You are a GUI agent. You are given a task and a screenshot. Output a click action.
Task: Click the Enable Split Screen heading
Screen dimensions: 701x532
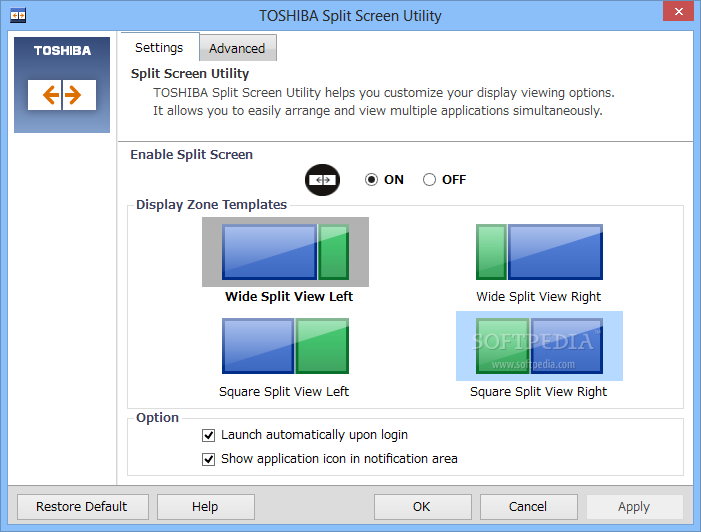tap(191, 155)
